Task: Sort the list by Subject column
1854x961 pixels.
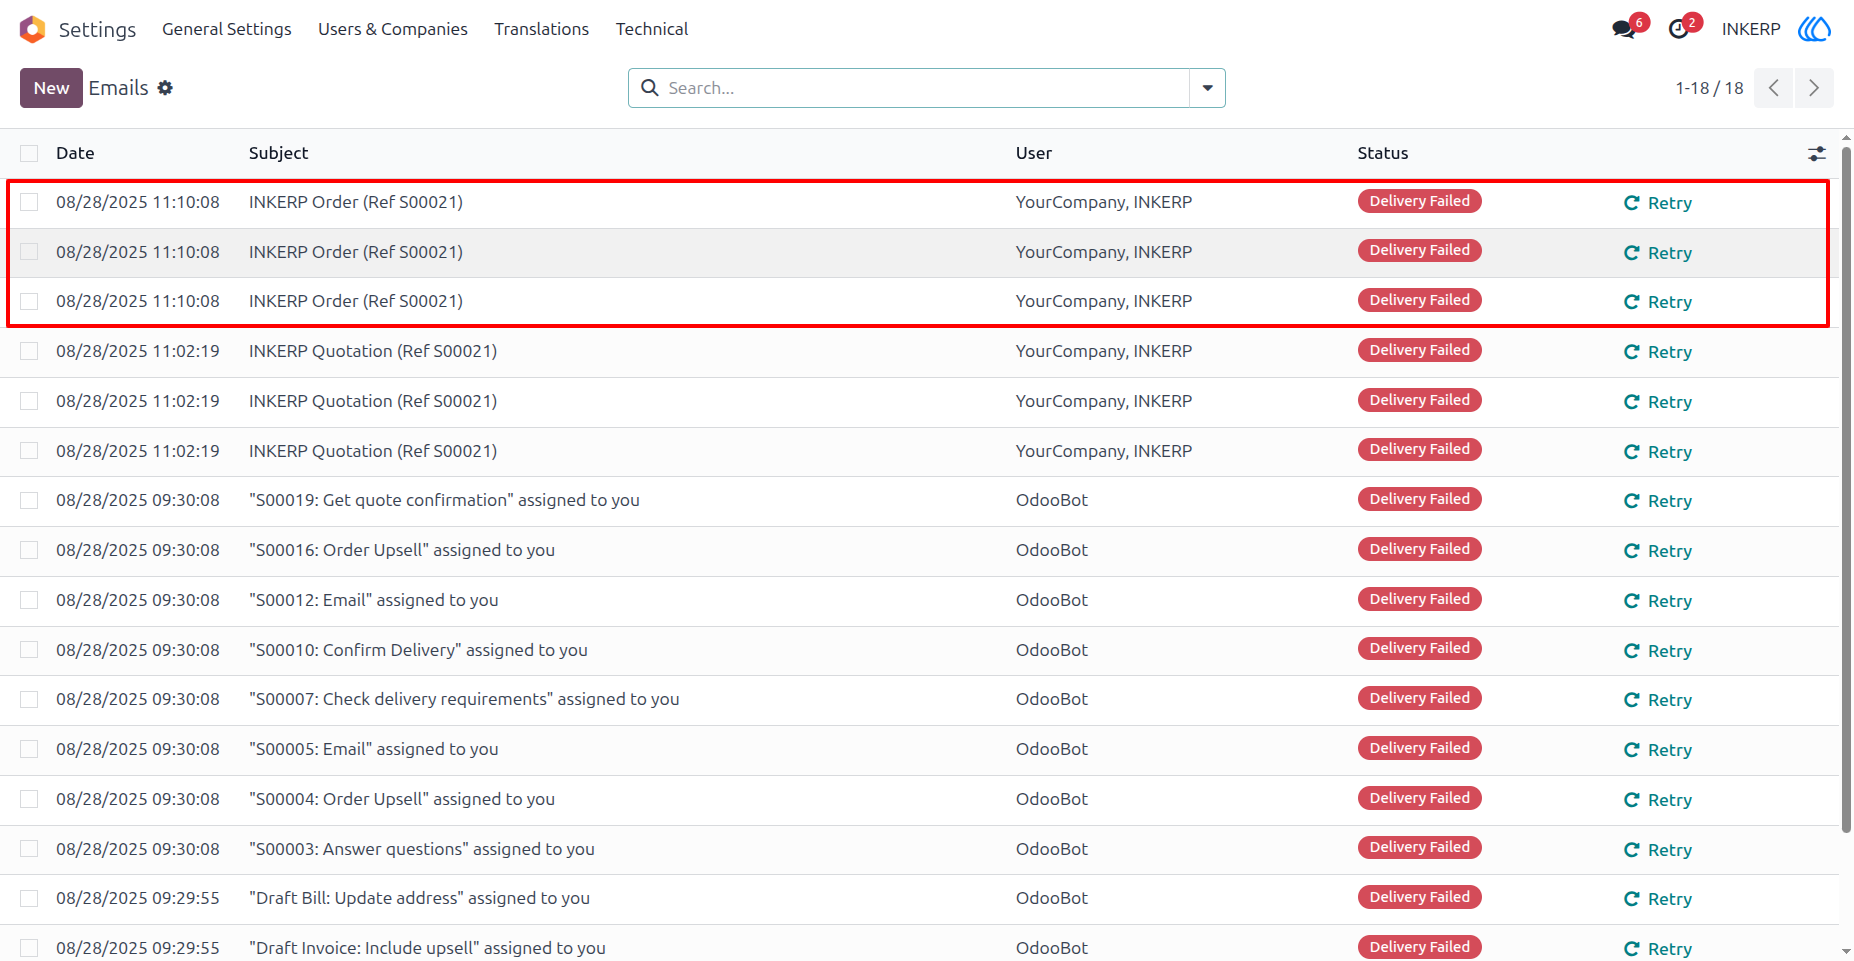Action: pos(278,153)
